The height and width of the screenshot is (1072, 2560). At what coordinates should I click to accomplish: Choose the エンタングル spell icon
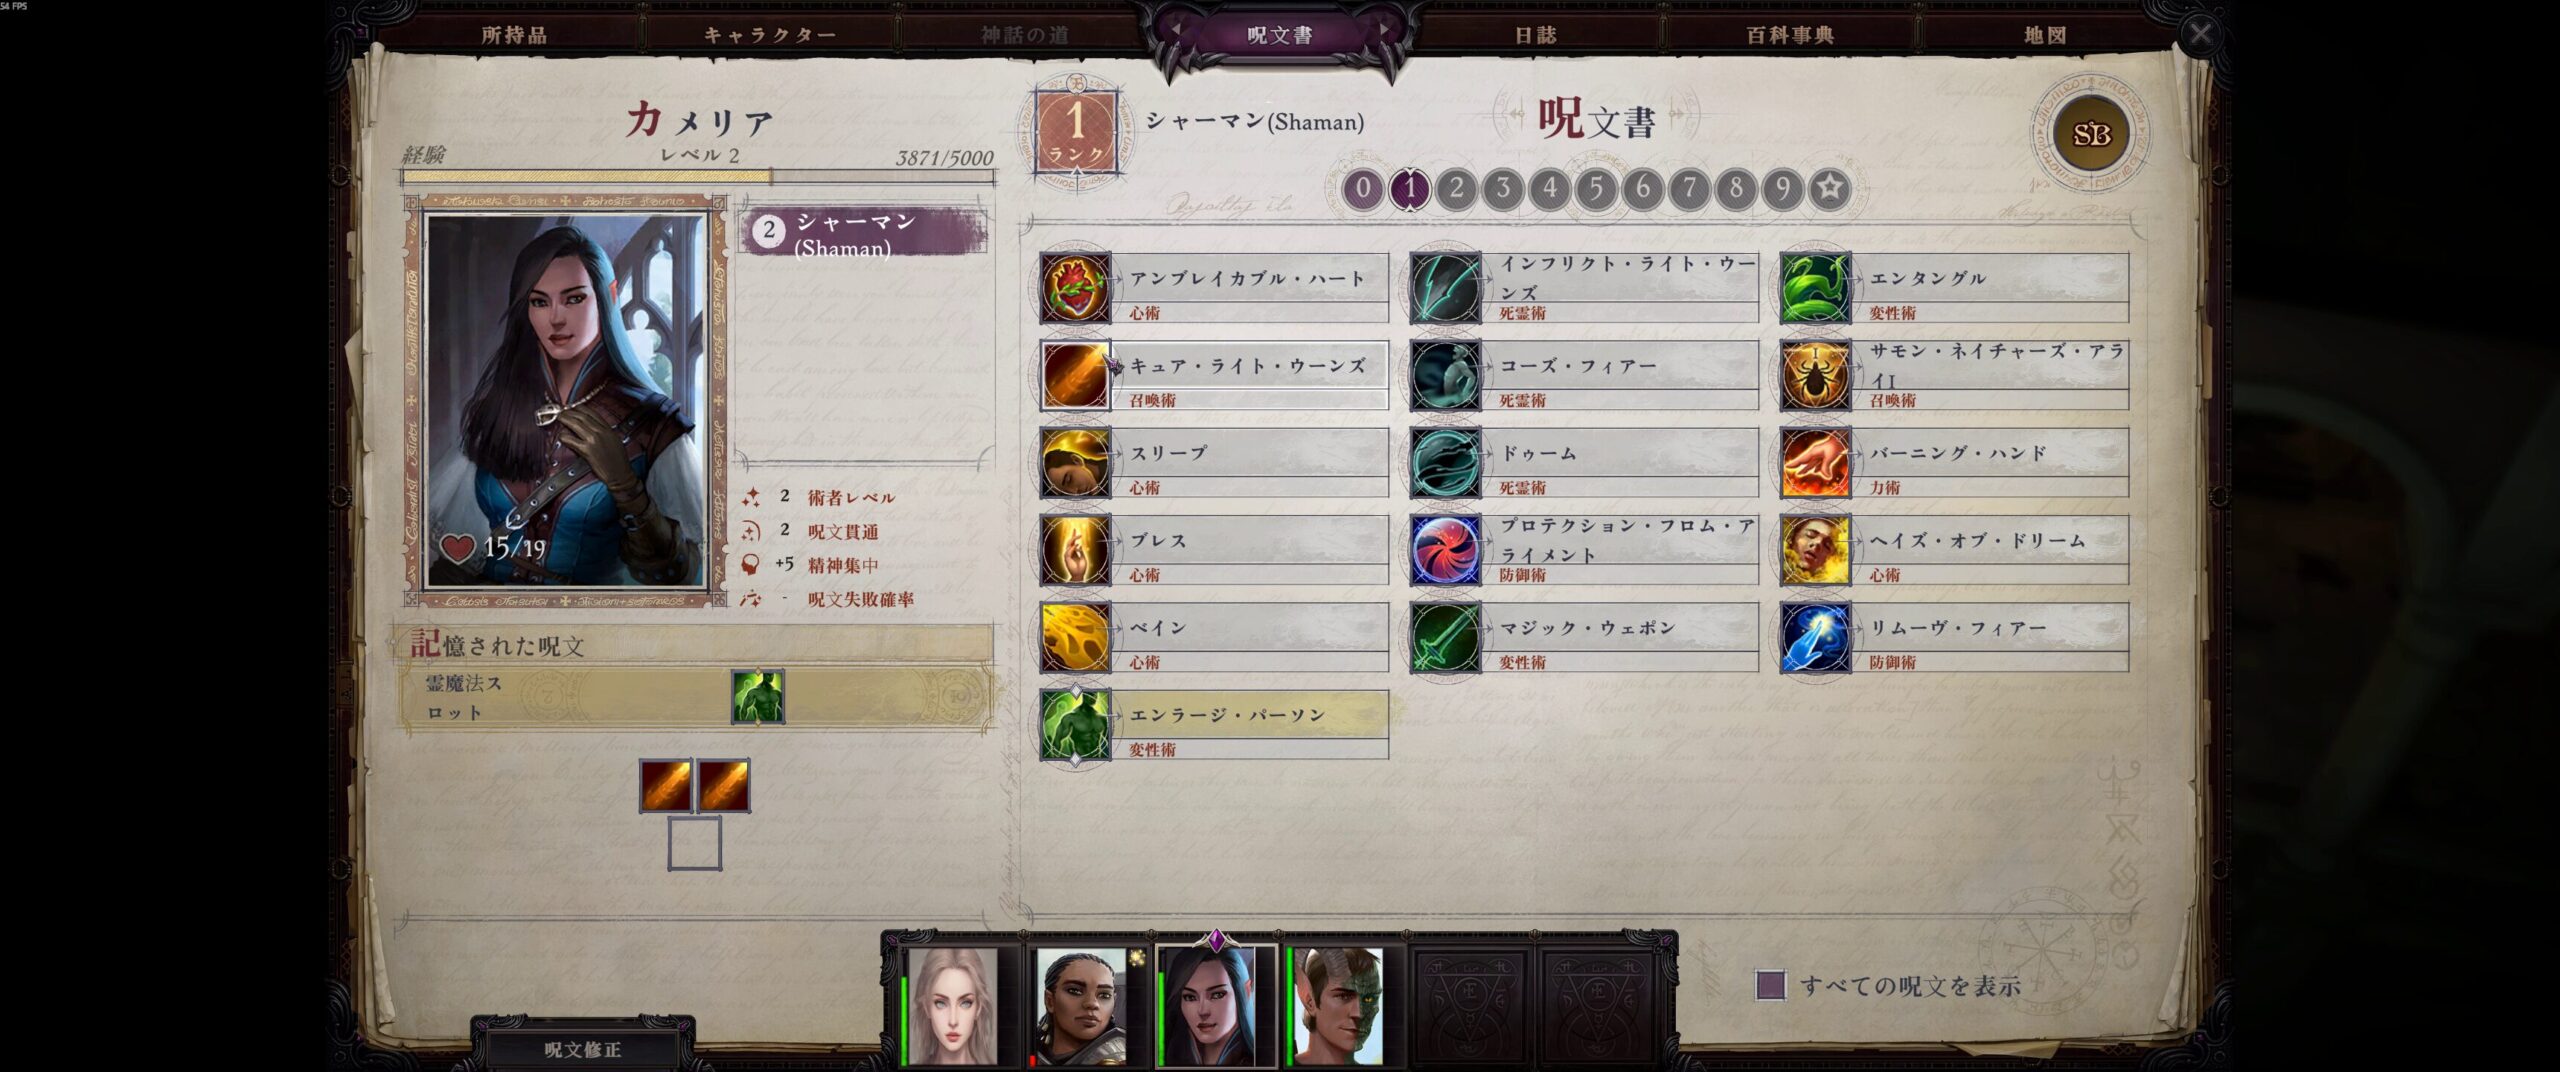[1815, 288]
